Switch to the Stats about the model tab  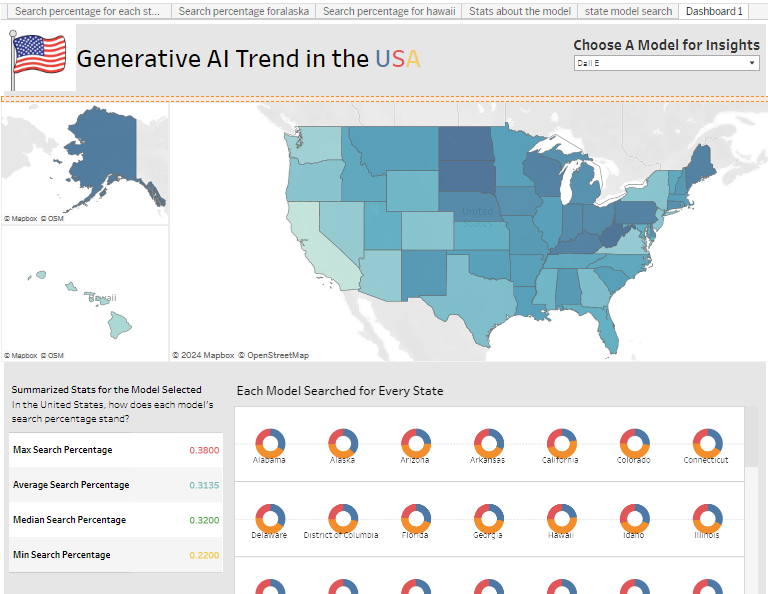[520, 11]
